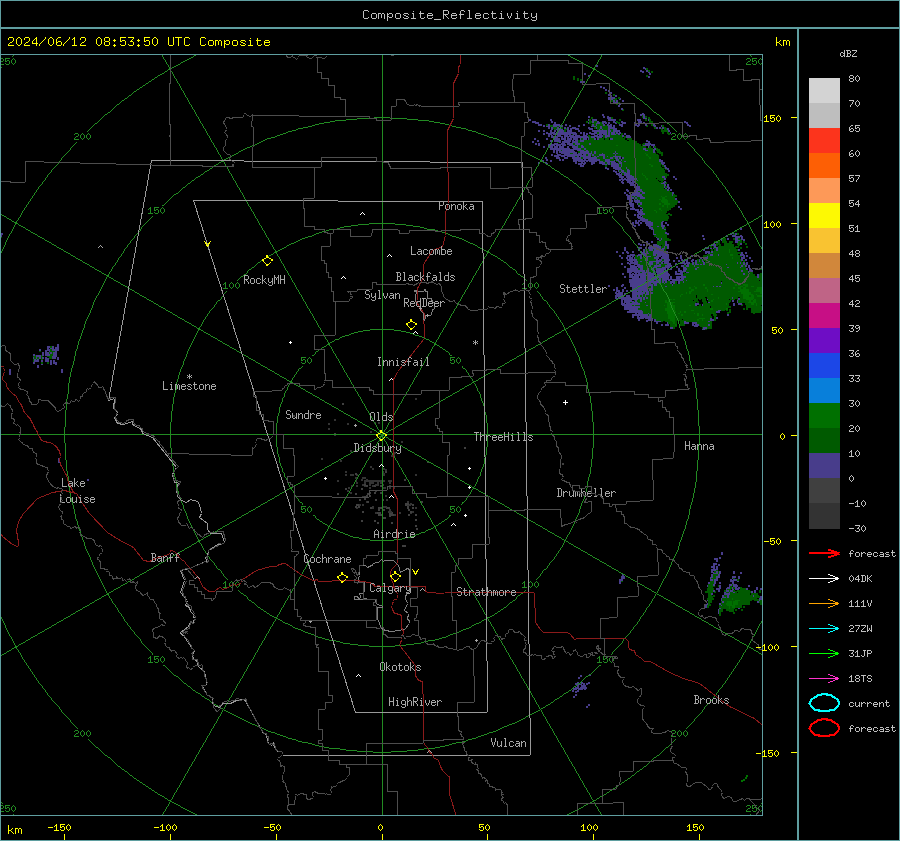Click the small echo patch north of Lake Louise
Image resolution: width=900 pixels, height=841 pixels.
(47, 356)
